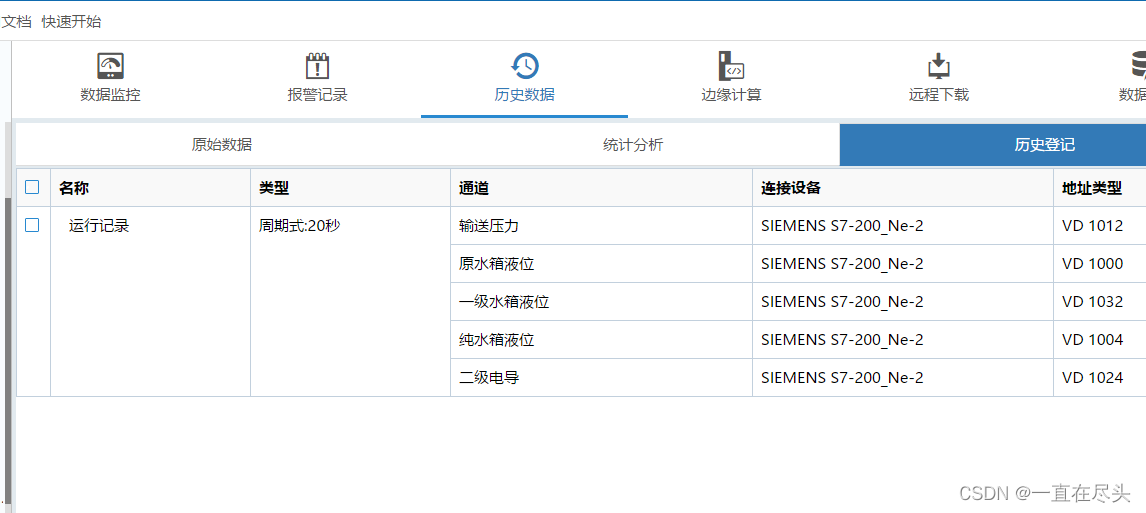
Task: Click SIEMENS S7-200_Ne-2 in 纯水箱液位 row
Action: (903, 340)
